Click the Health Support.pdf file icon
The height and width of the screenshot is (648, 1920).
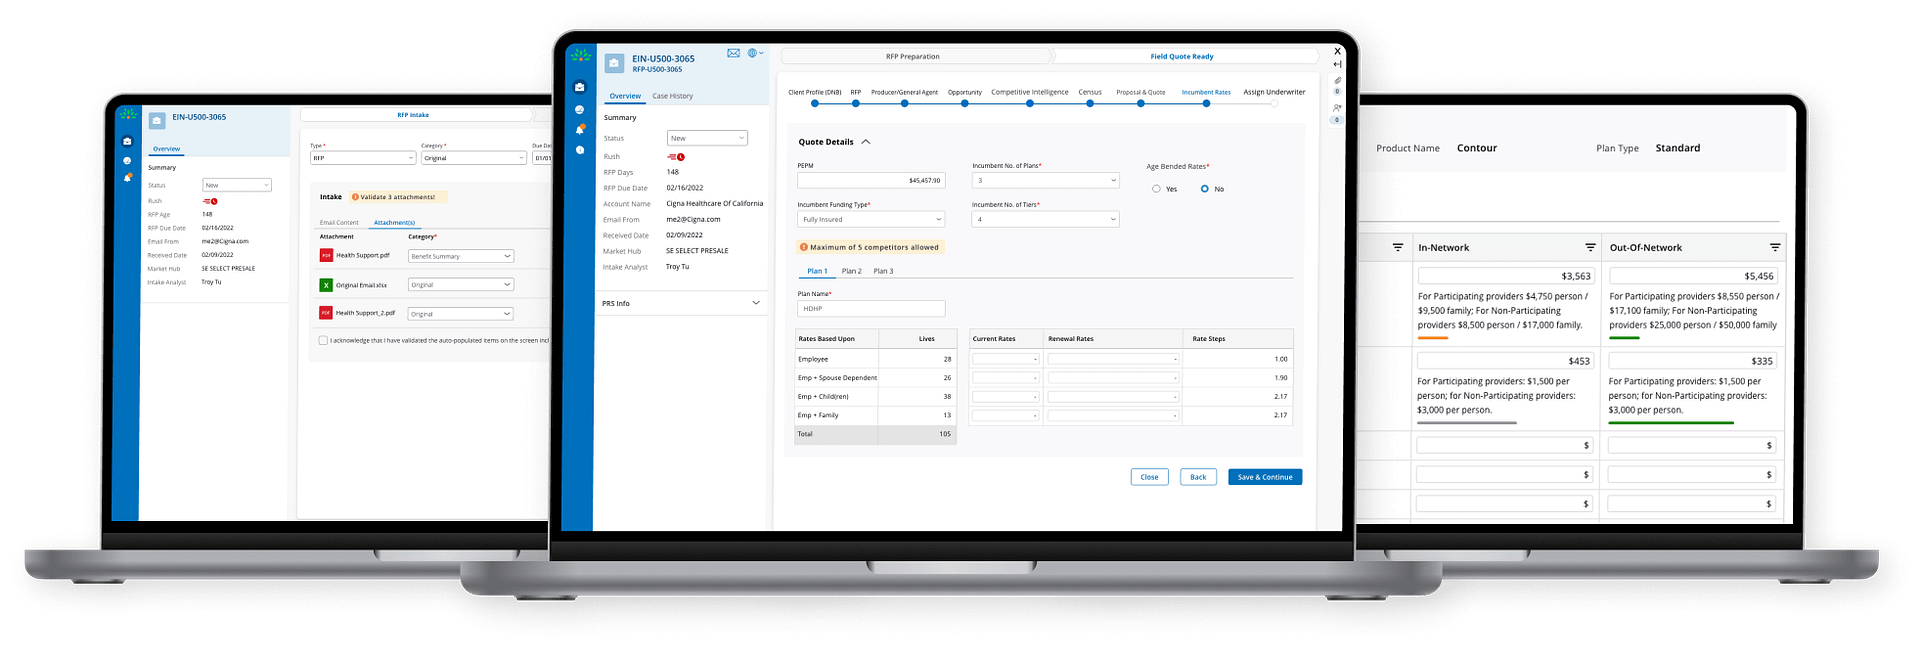[x=326, y=256]
